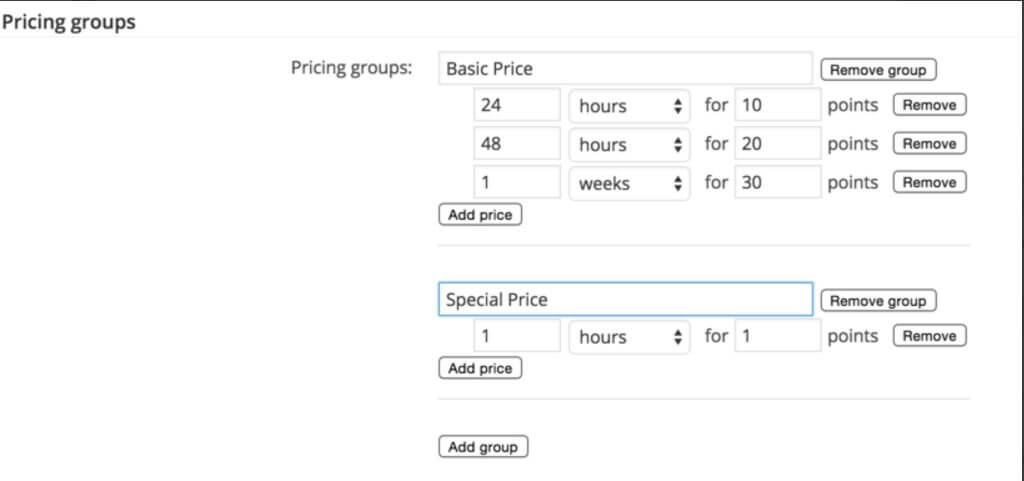Open the hours dropdown for 48 row
Image resolution: width=1024 pixels, height=481 pixels.
pos(630,144)
